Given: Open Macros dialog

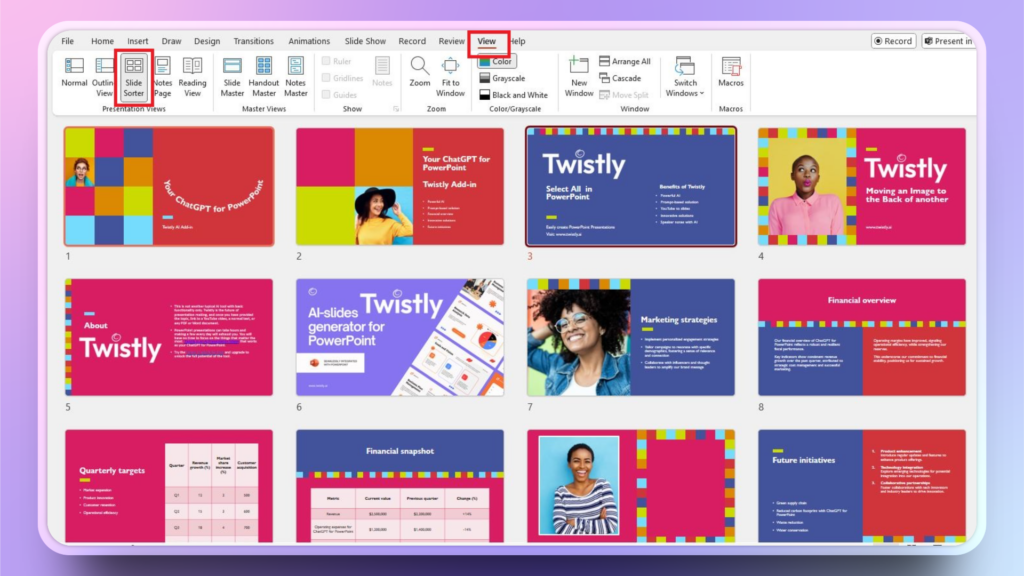Looking at the screenshot, I should pyautogui.click(x=731, y=72).
